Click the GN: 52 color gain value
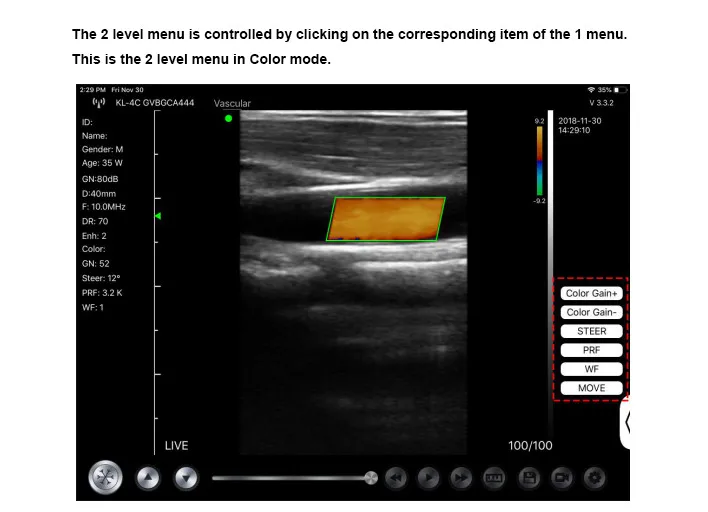Screen dimensions: 708x512 95,264
